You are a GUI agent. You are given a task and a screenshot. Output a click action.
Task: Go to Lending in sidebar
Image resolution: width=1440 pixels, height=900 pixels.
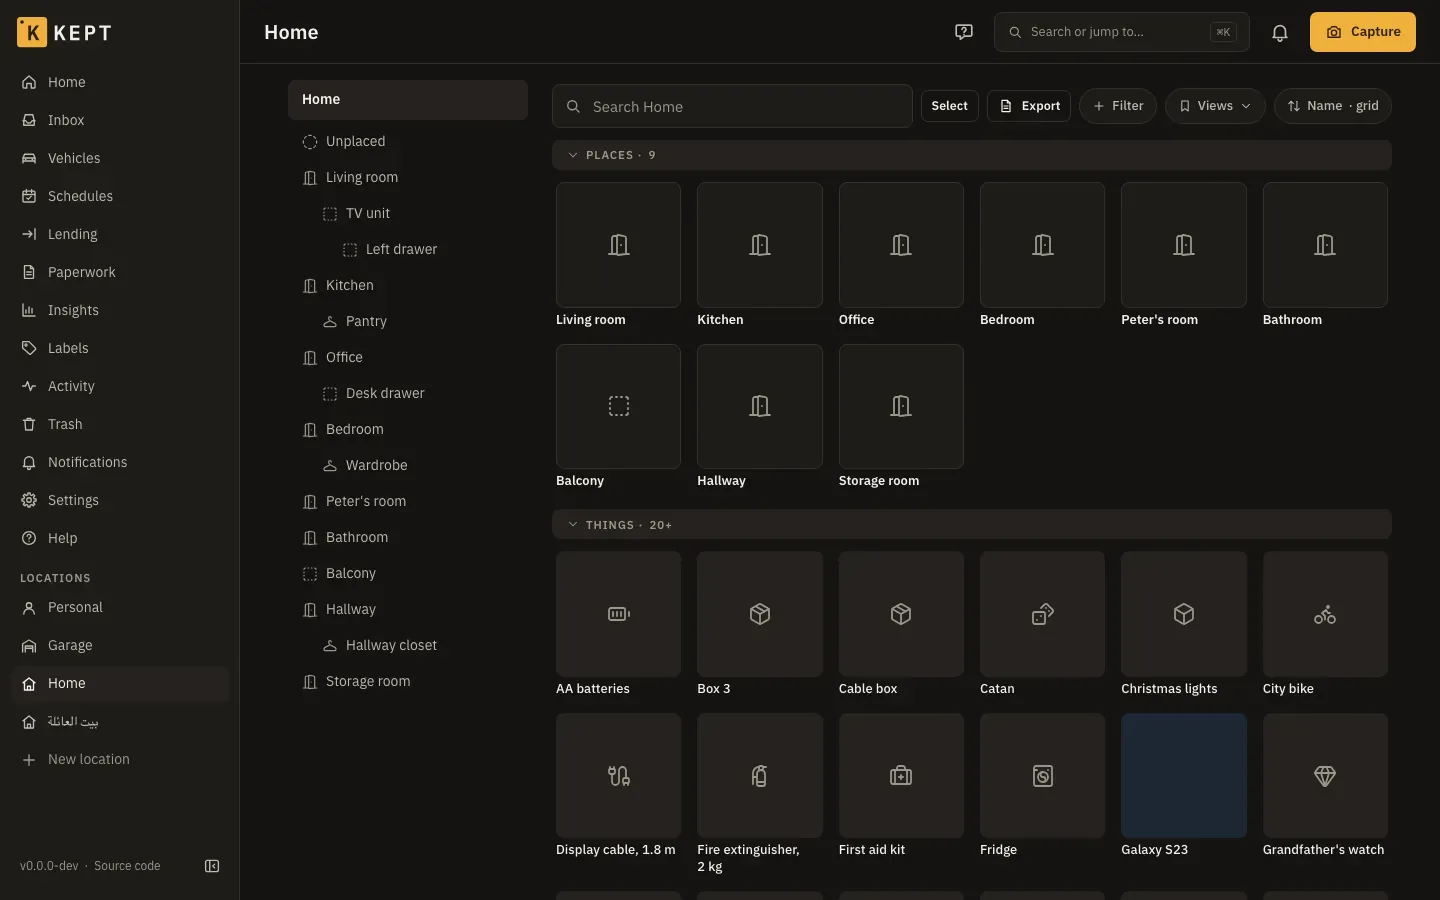[x=120, y=234]
